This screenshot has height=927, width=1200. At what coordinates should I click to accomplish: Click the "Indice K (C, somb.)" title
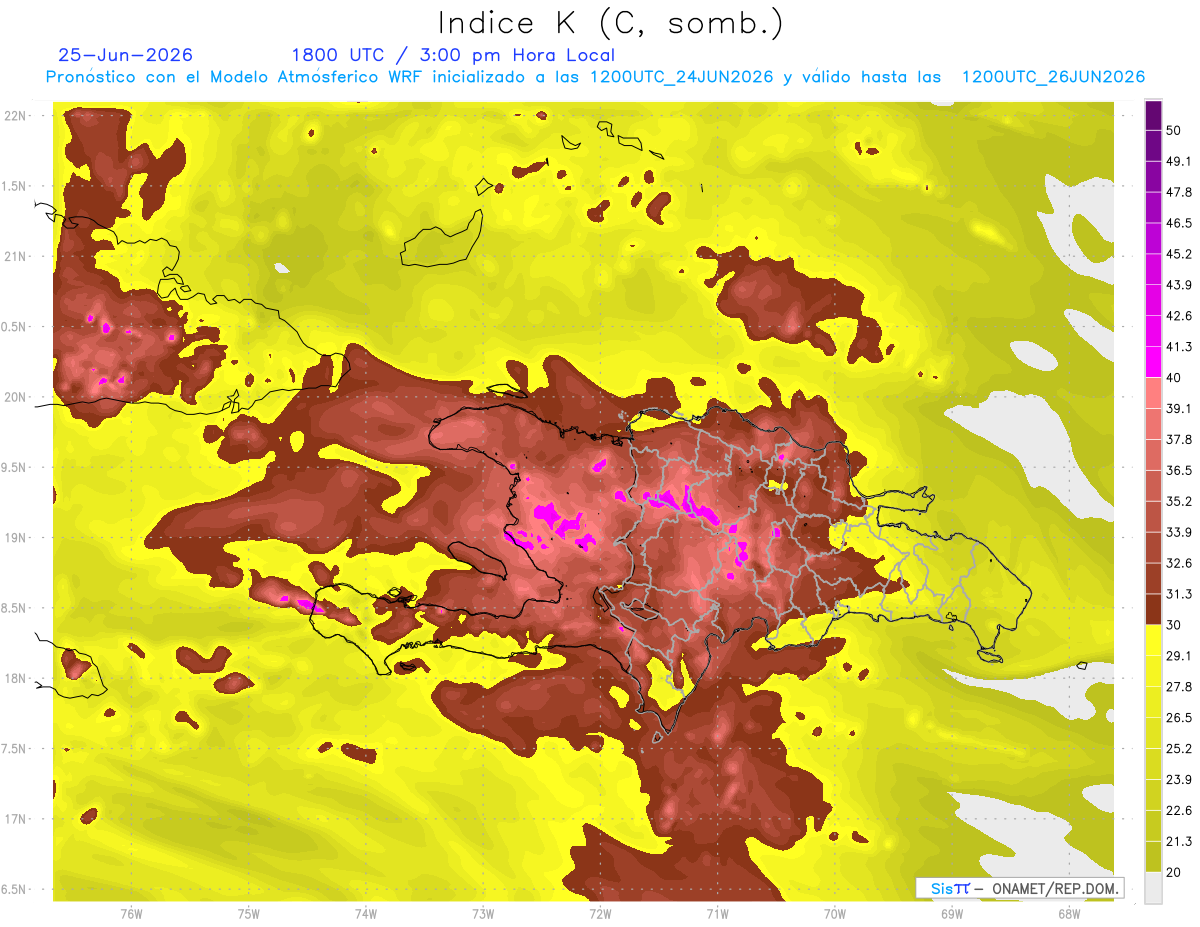tap(610, 23)
